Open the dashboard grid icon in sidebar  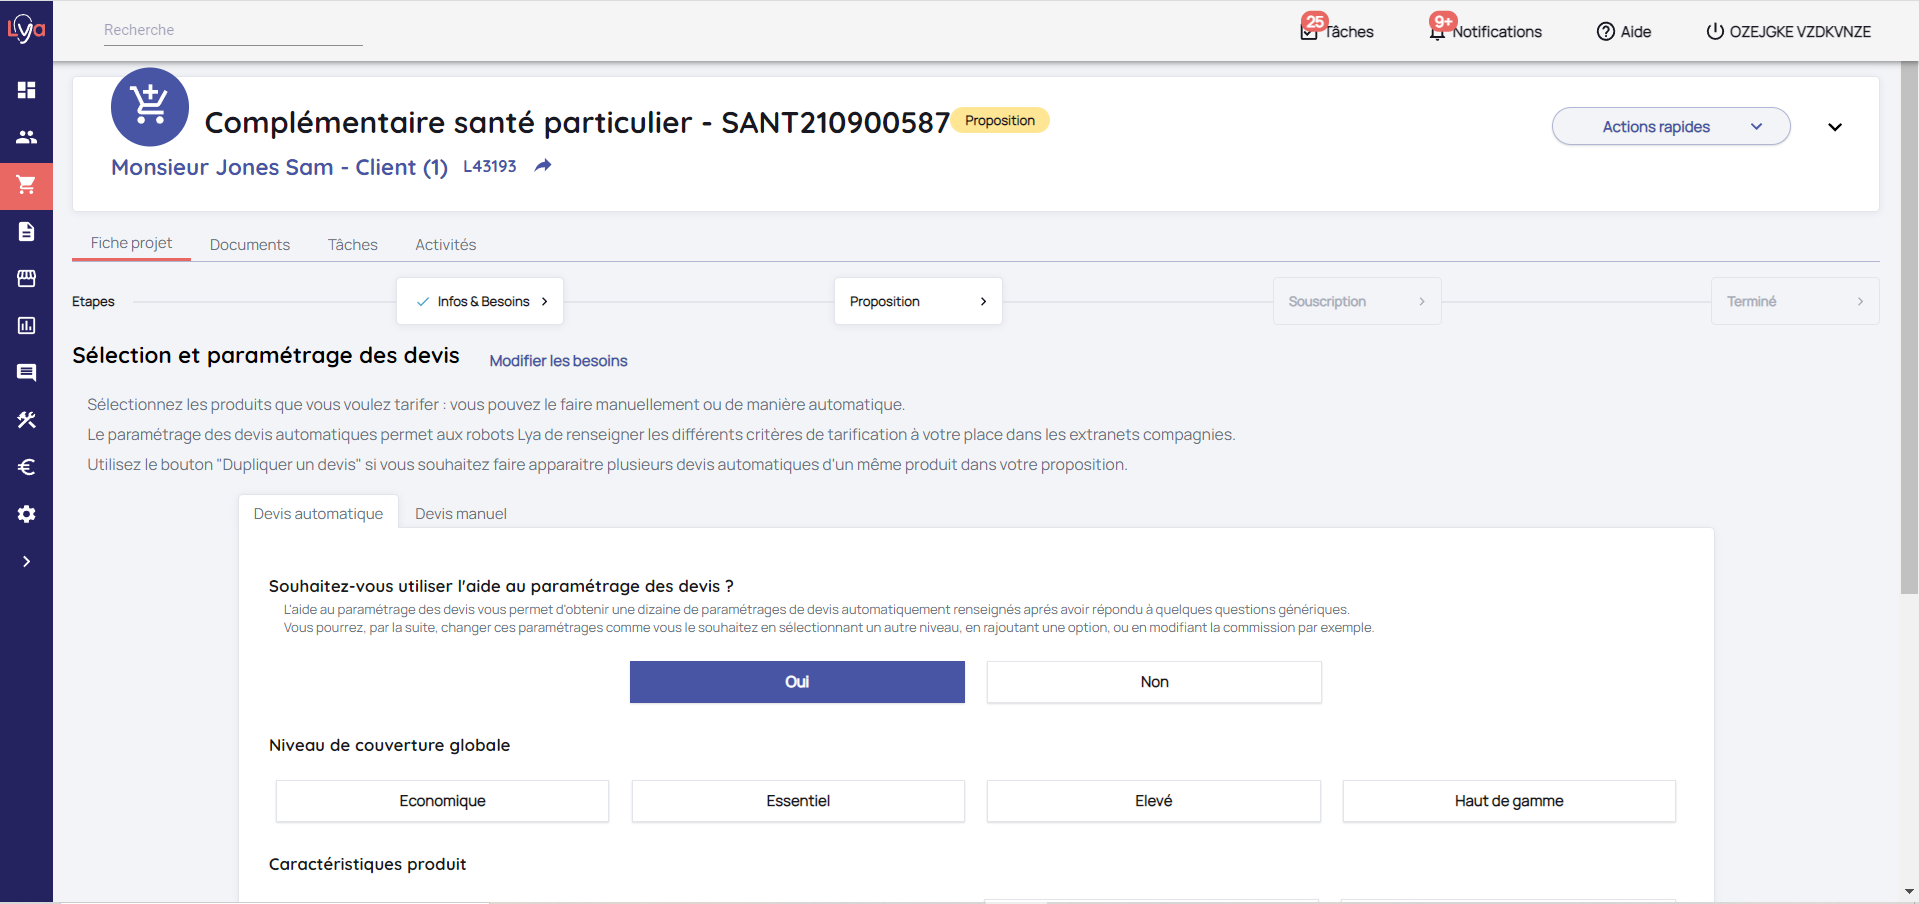coord(26,90)
